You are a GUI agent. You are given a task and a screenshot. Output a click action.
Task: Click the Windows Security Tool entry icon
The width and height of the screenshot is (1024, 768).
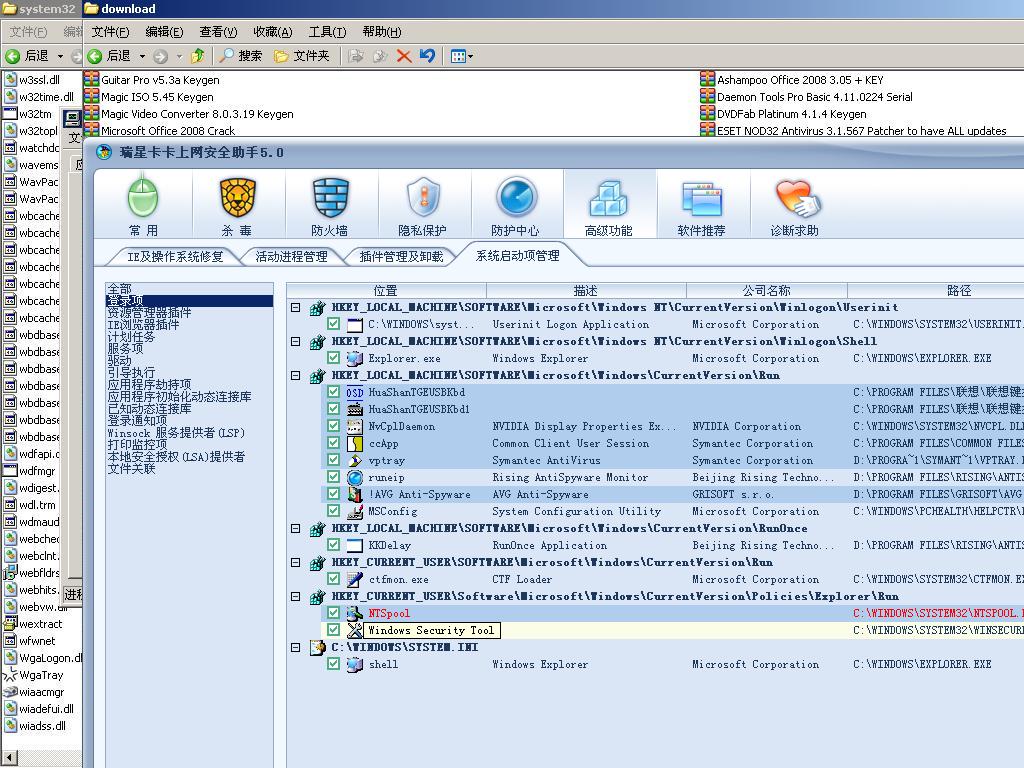355,630
